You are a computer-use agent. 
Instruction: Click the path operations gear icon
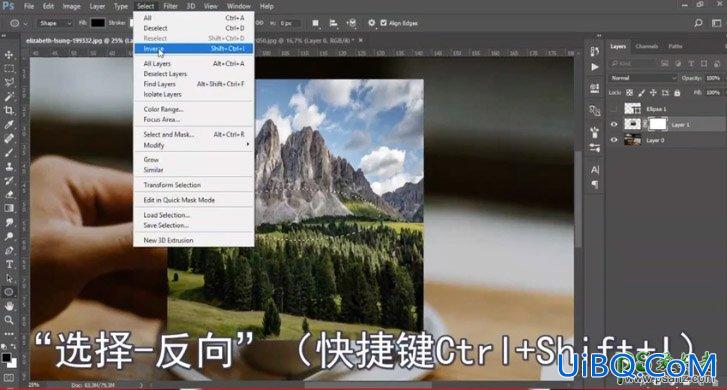tap(371, 23)
